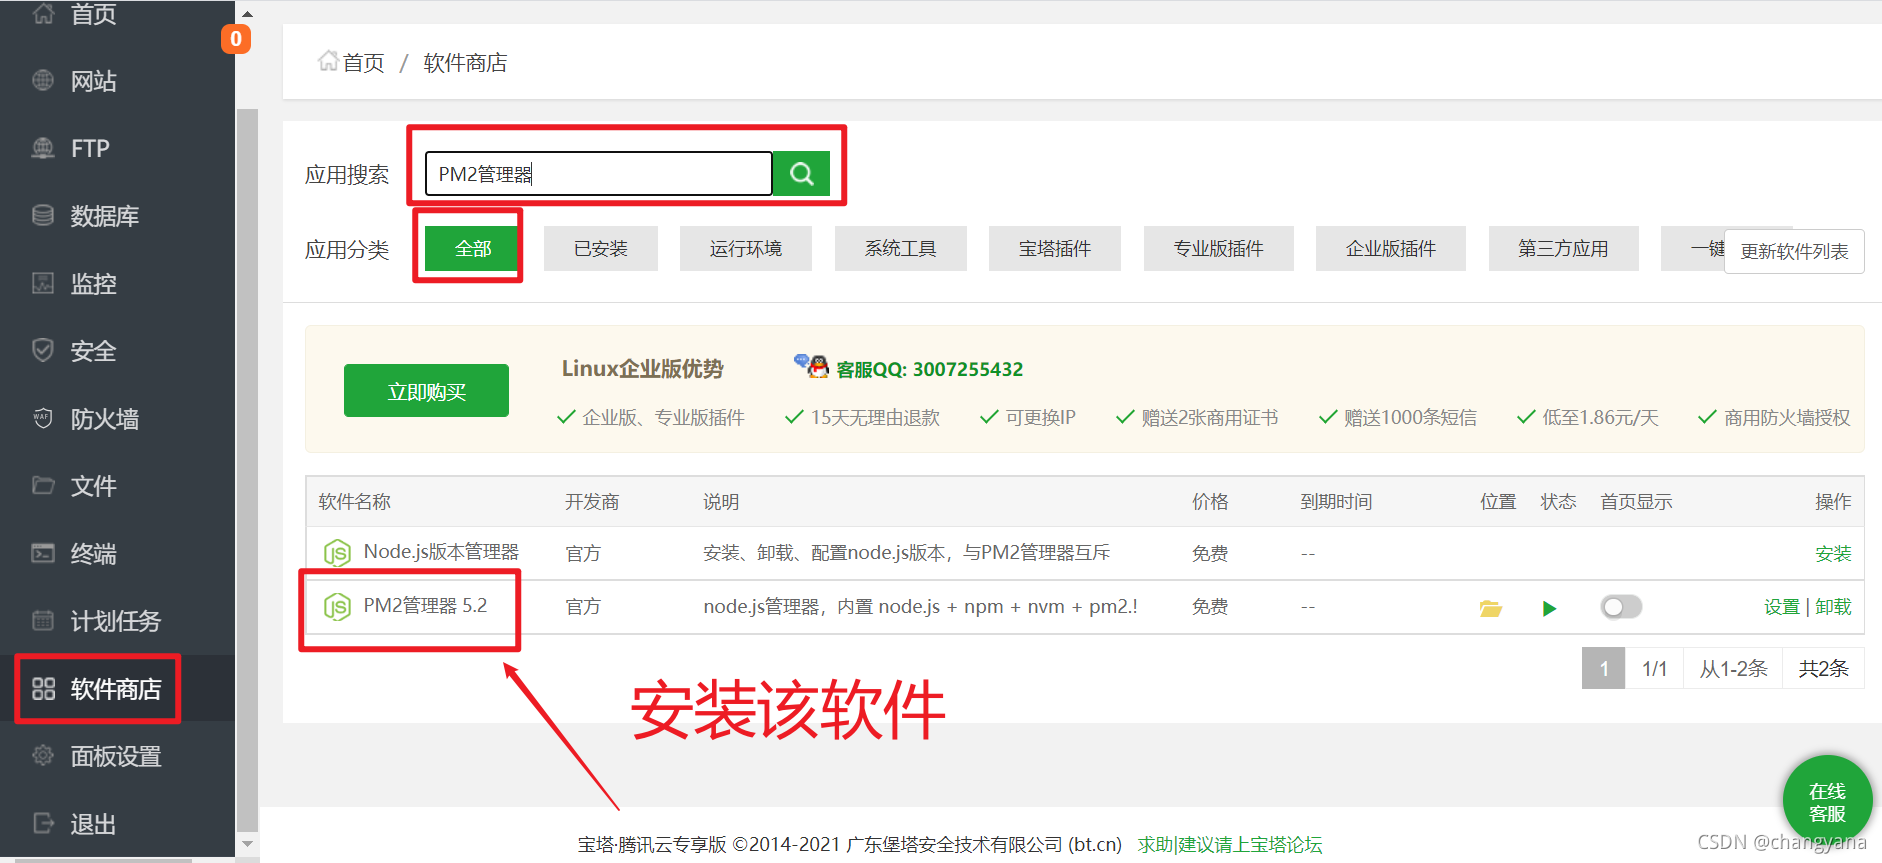Click the application search input field
This screenshot has height=863, width=1882.
[x=598, y=174]
